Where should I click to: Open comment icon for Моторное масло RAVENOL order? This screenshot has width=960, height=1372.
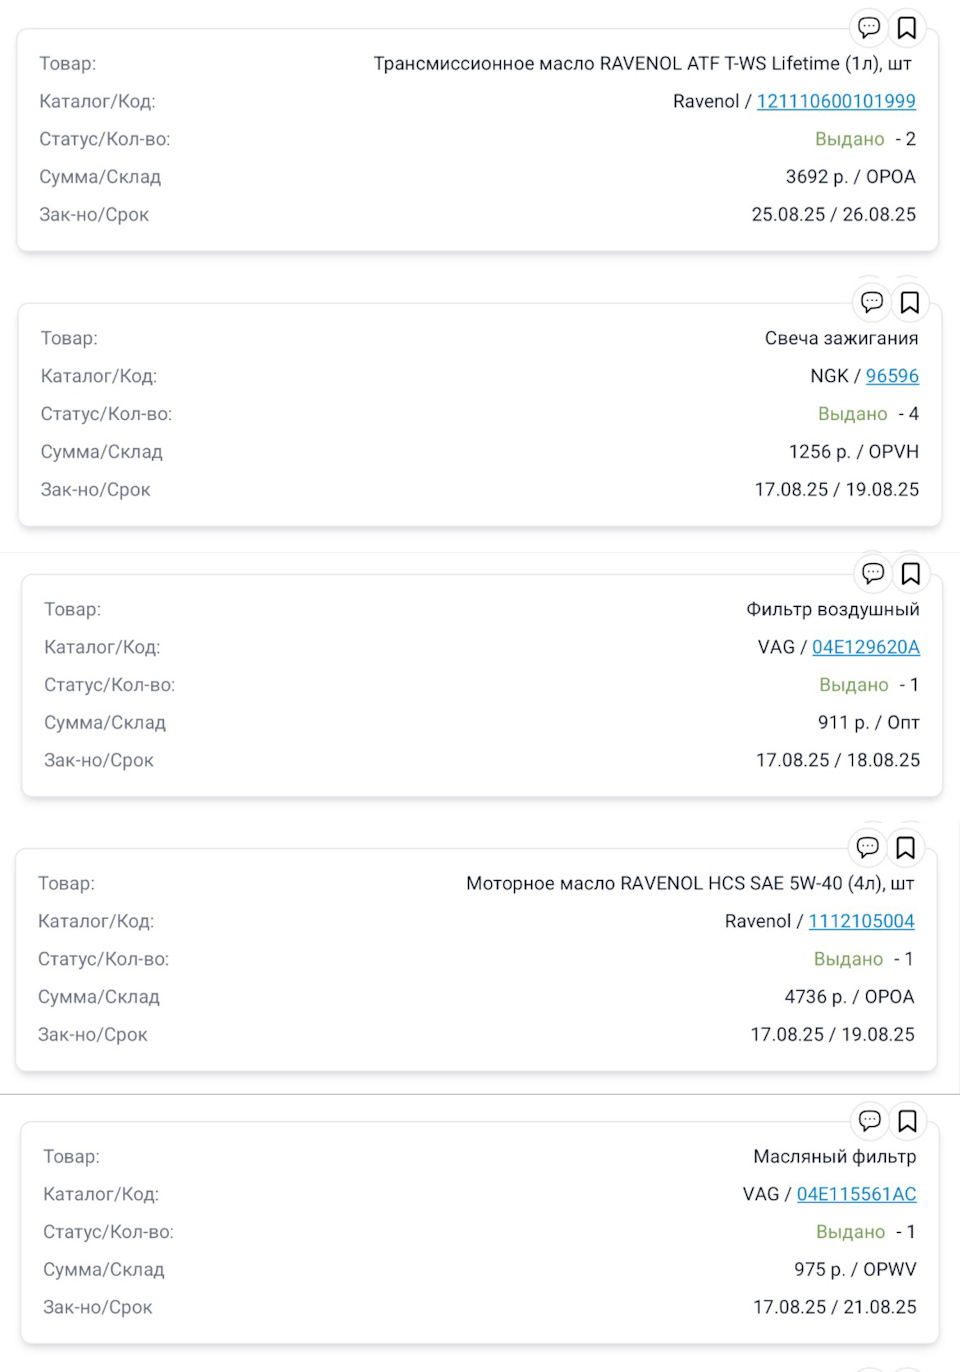coord(868,847)
